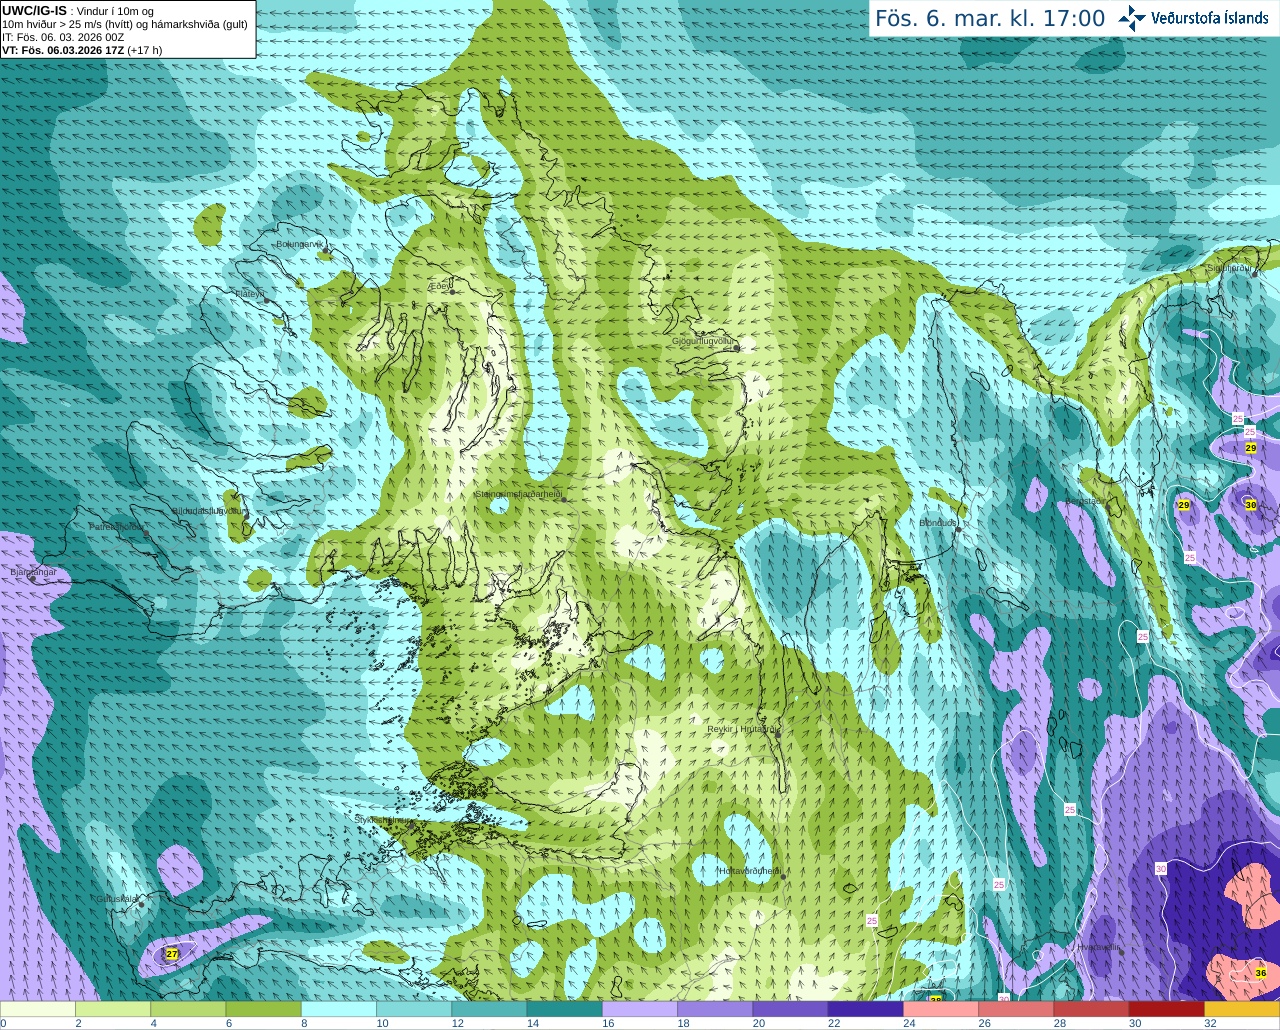Click the yellow gust marker labeled 27
The image size is (1280, 1030).
click(172, 954)
